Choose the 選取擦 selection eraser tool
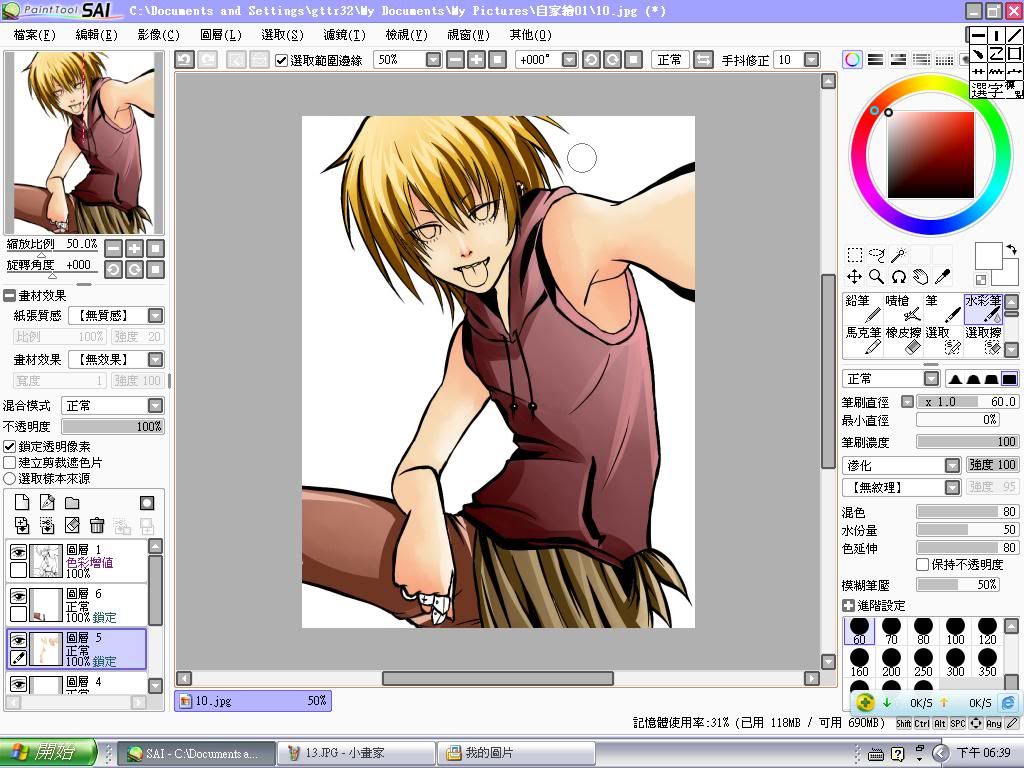The width and height of the screenshot is (1024, 768). (984, 340)
